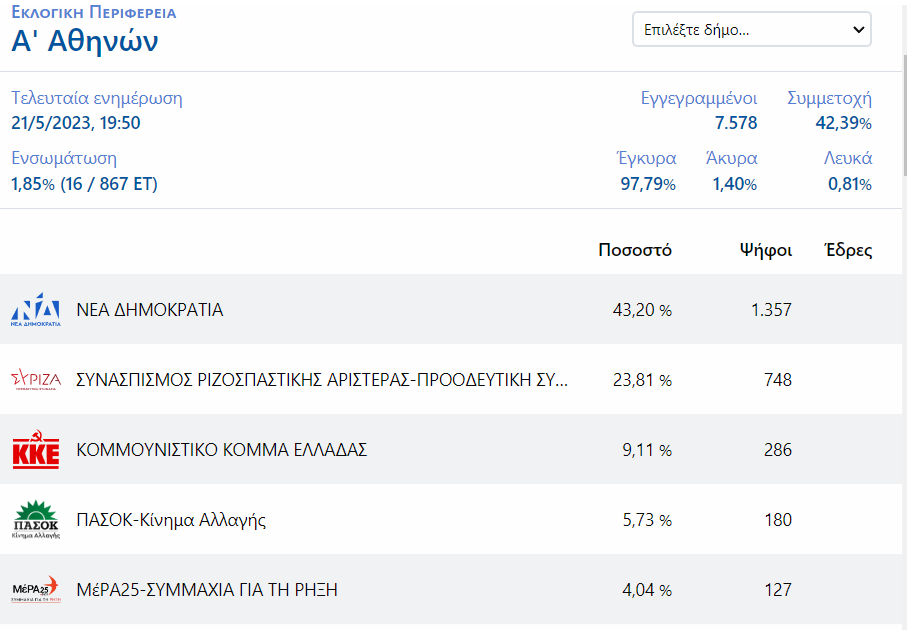
Task: Click the ΜέΡΑ25 party logo
Action: (36, 590)
